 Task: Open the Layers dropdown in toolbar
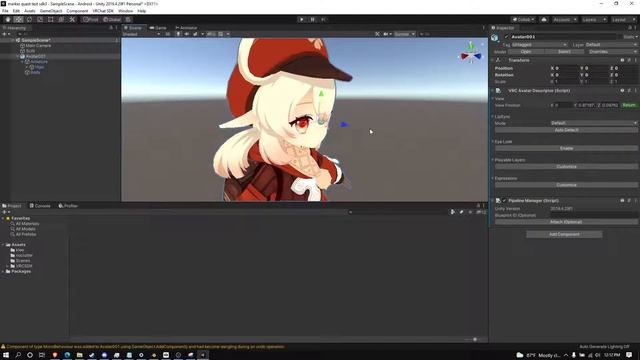594,20
